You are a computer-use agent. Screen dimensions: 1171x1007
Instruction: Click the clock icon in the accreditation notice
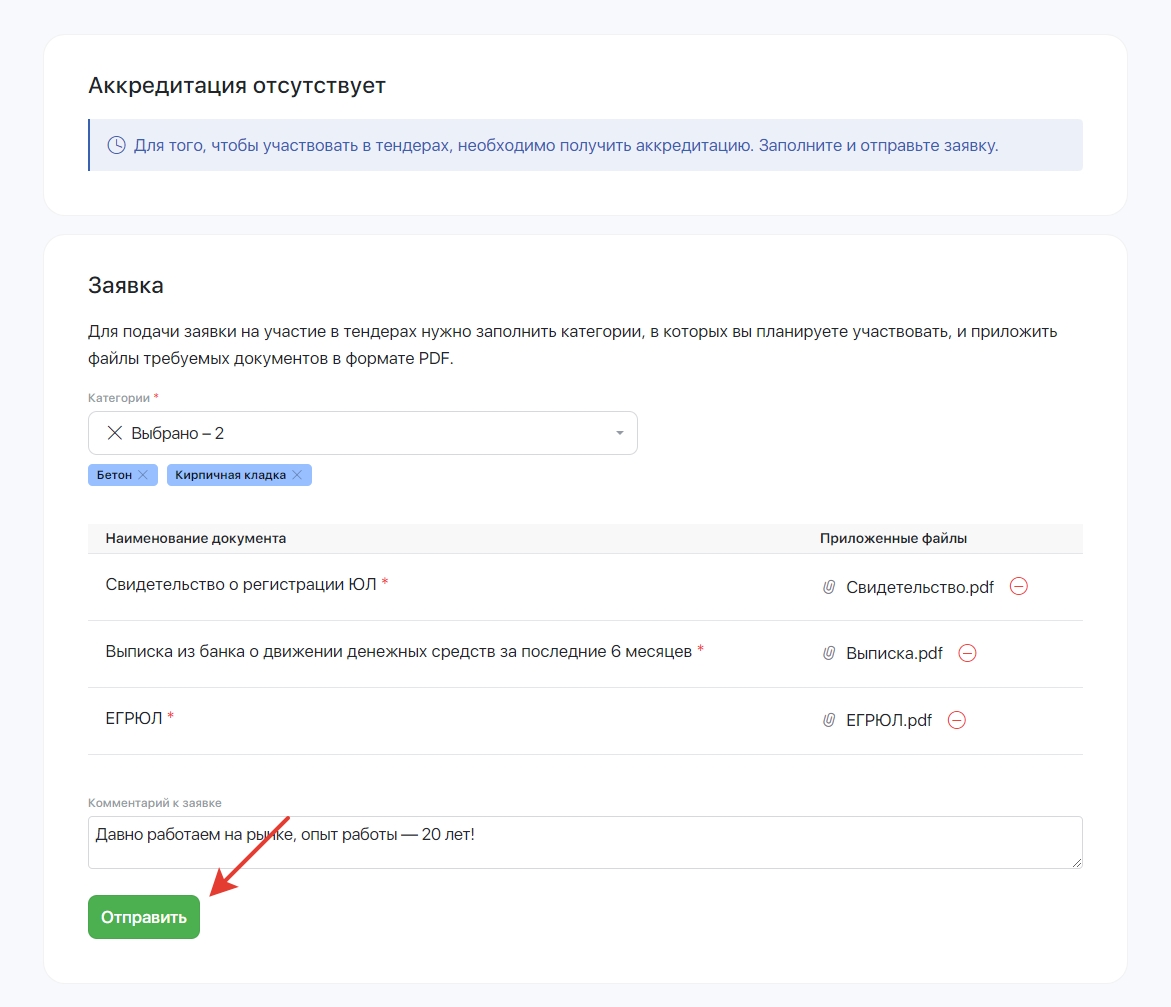click(x=117, y=145)
